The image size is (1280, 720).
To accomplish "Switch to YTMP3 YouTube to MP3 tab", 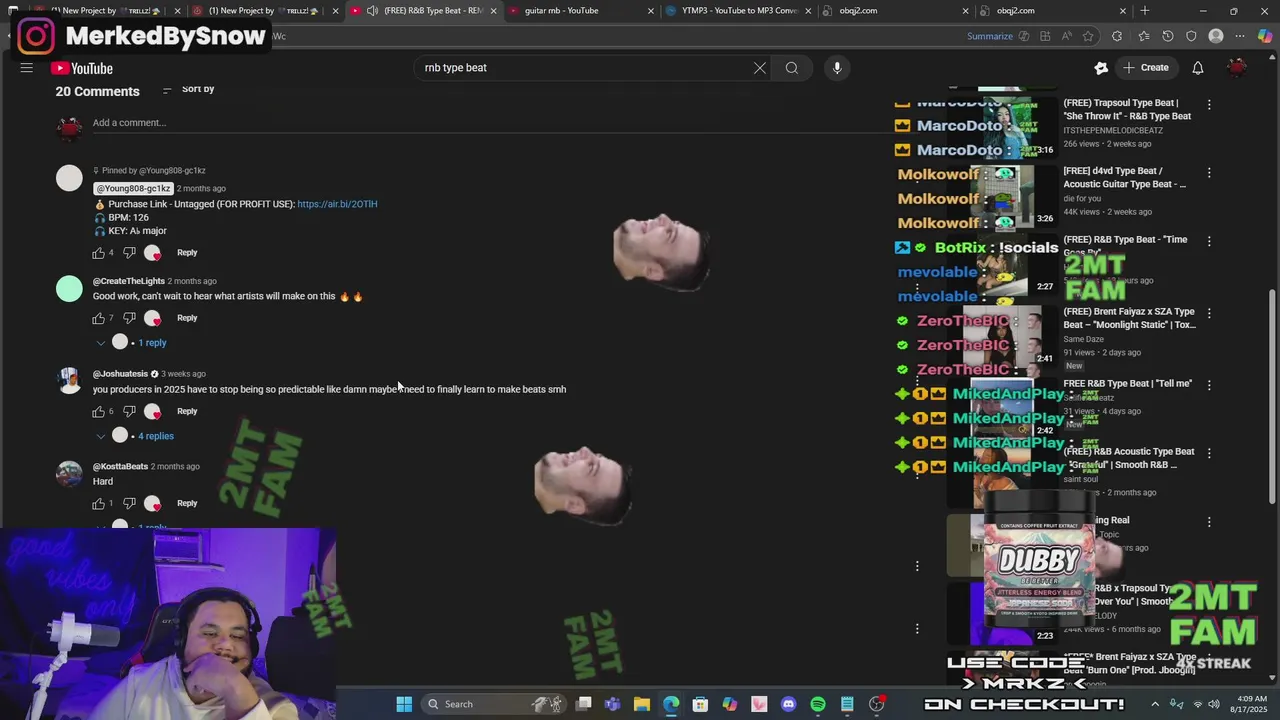I will coord(738,11).
